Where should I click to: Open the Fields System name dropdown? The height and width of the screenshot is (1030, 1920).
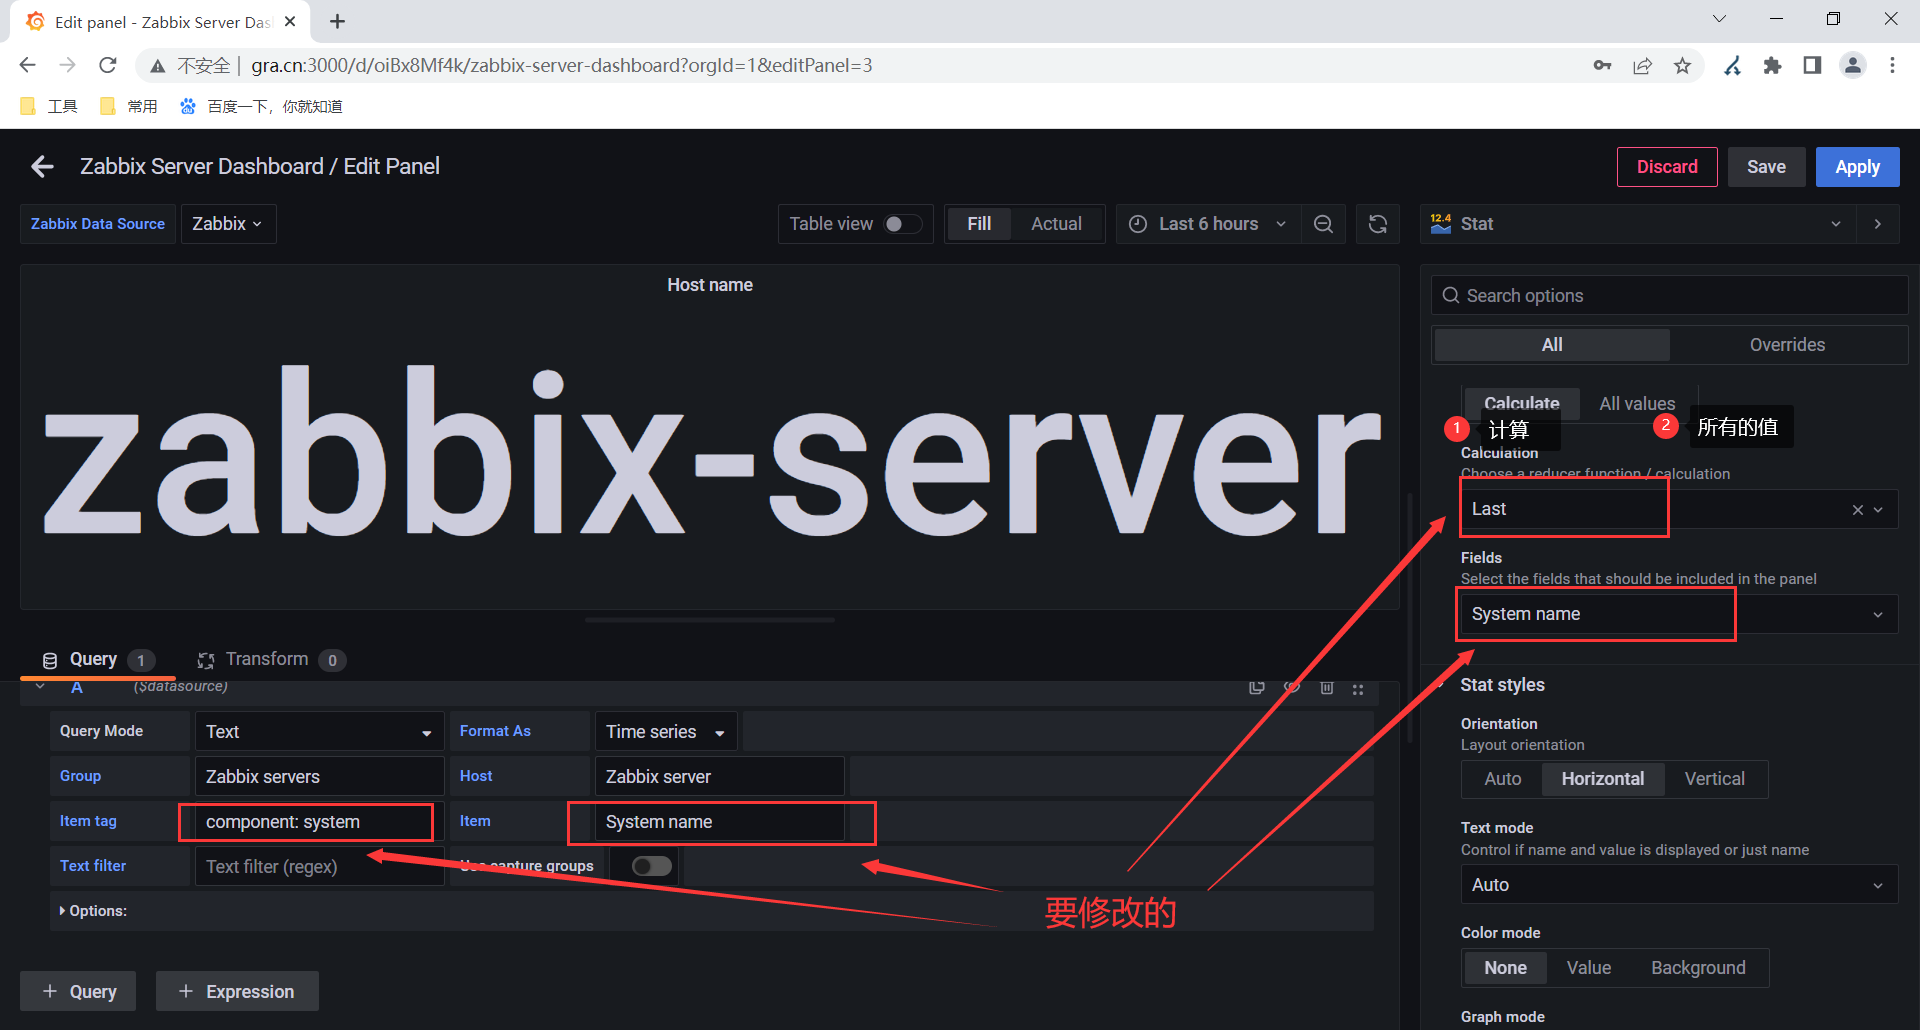click(1679, 615)
